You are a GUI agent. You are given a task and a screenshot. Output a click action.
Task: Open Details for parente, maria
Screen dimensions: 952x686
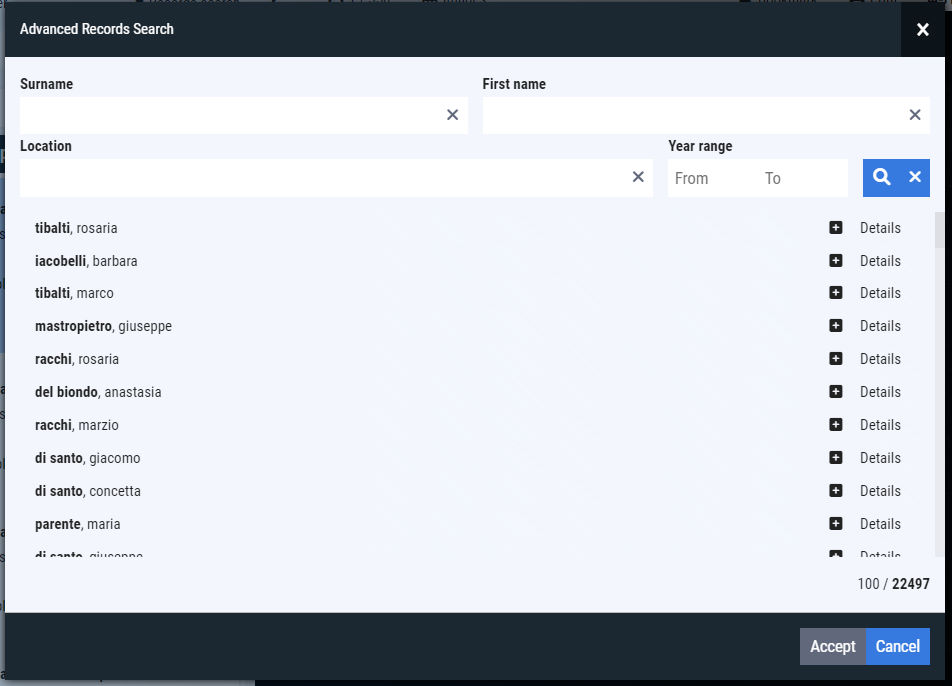pyautogui.click(x=880, y=523)
